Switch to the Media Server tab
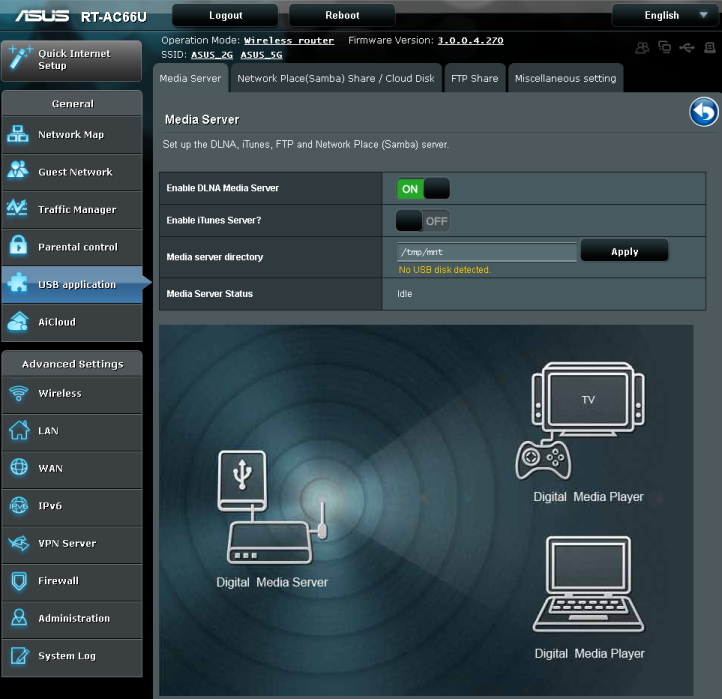 pyautogui.click(x=190, y=78)
